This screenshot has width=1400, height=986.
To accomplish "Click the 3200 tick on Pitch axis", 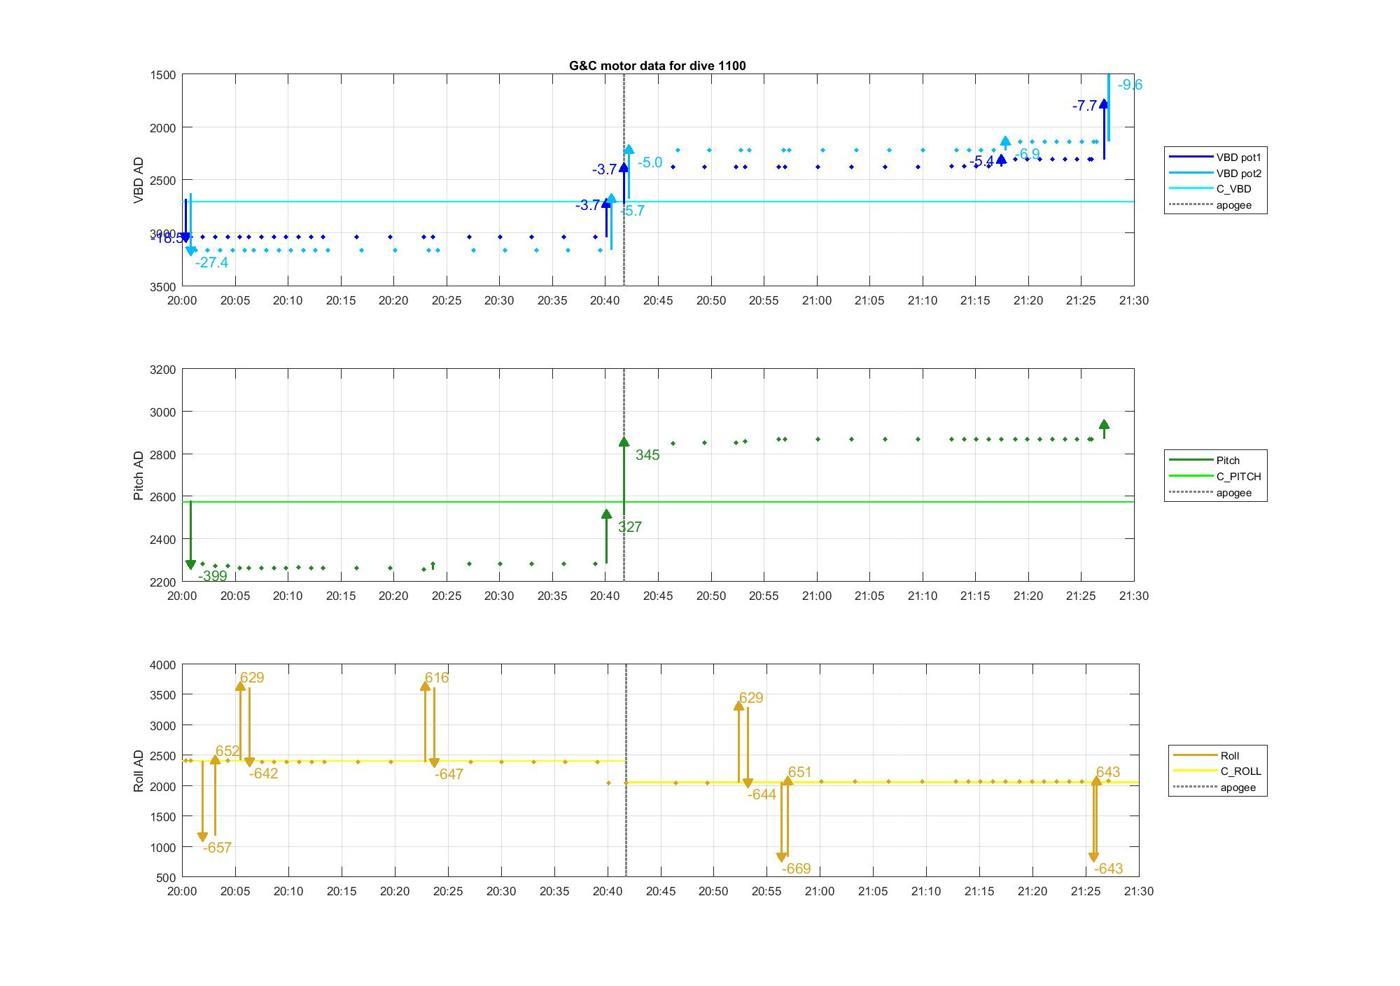I will point(163,370).
